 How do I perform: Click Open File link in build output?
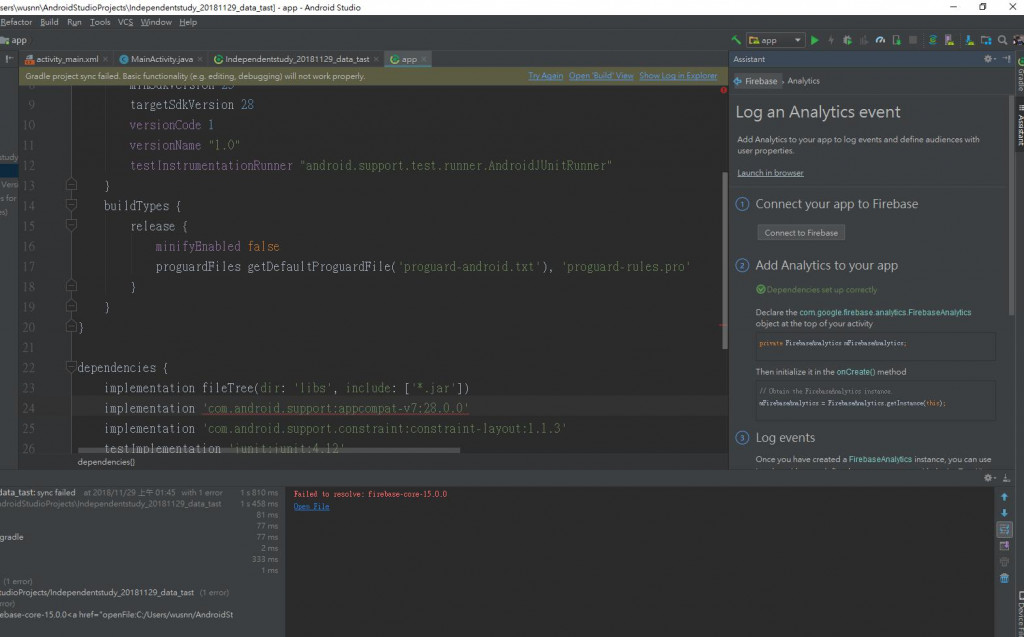[x=311, y=506]
